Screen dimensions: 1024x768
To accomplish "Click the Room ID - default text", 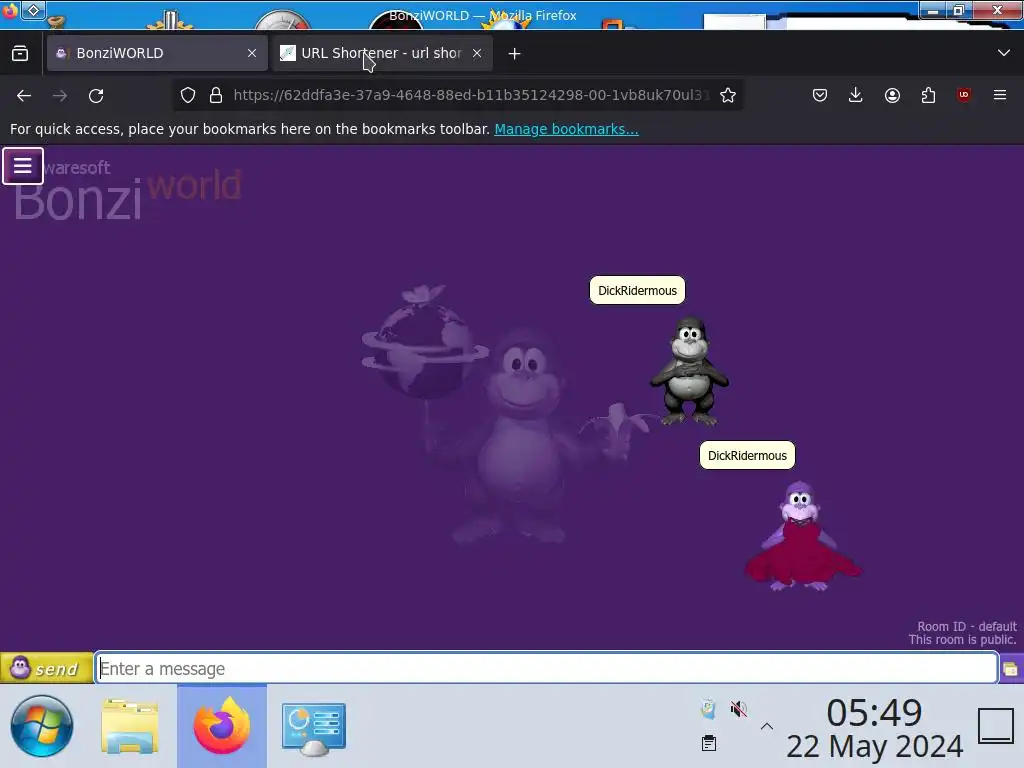I will coord(967,626).
